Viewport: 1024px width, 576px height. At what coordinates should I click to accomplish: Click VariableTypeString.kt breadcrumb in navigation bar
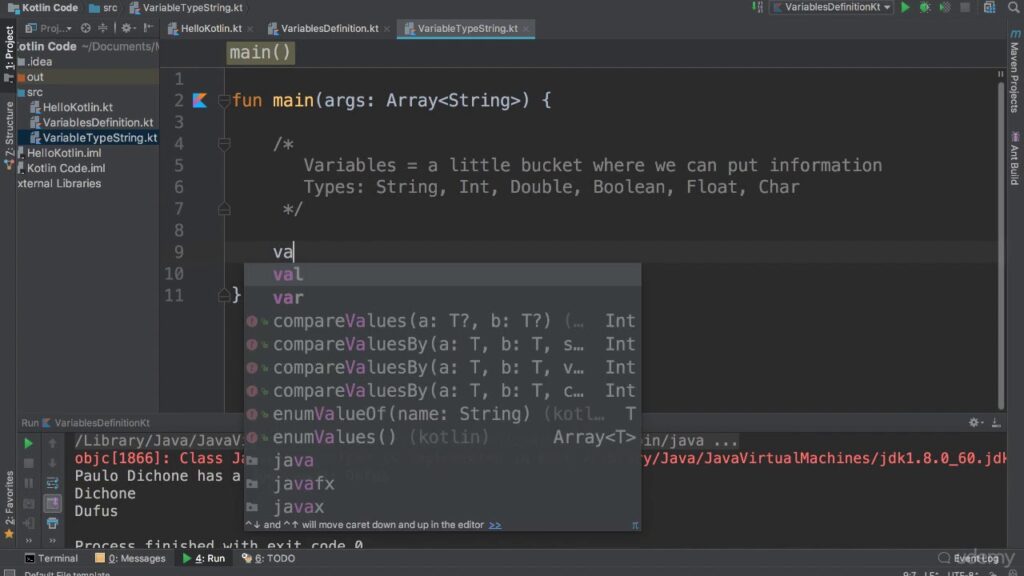point(186,8)
